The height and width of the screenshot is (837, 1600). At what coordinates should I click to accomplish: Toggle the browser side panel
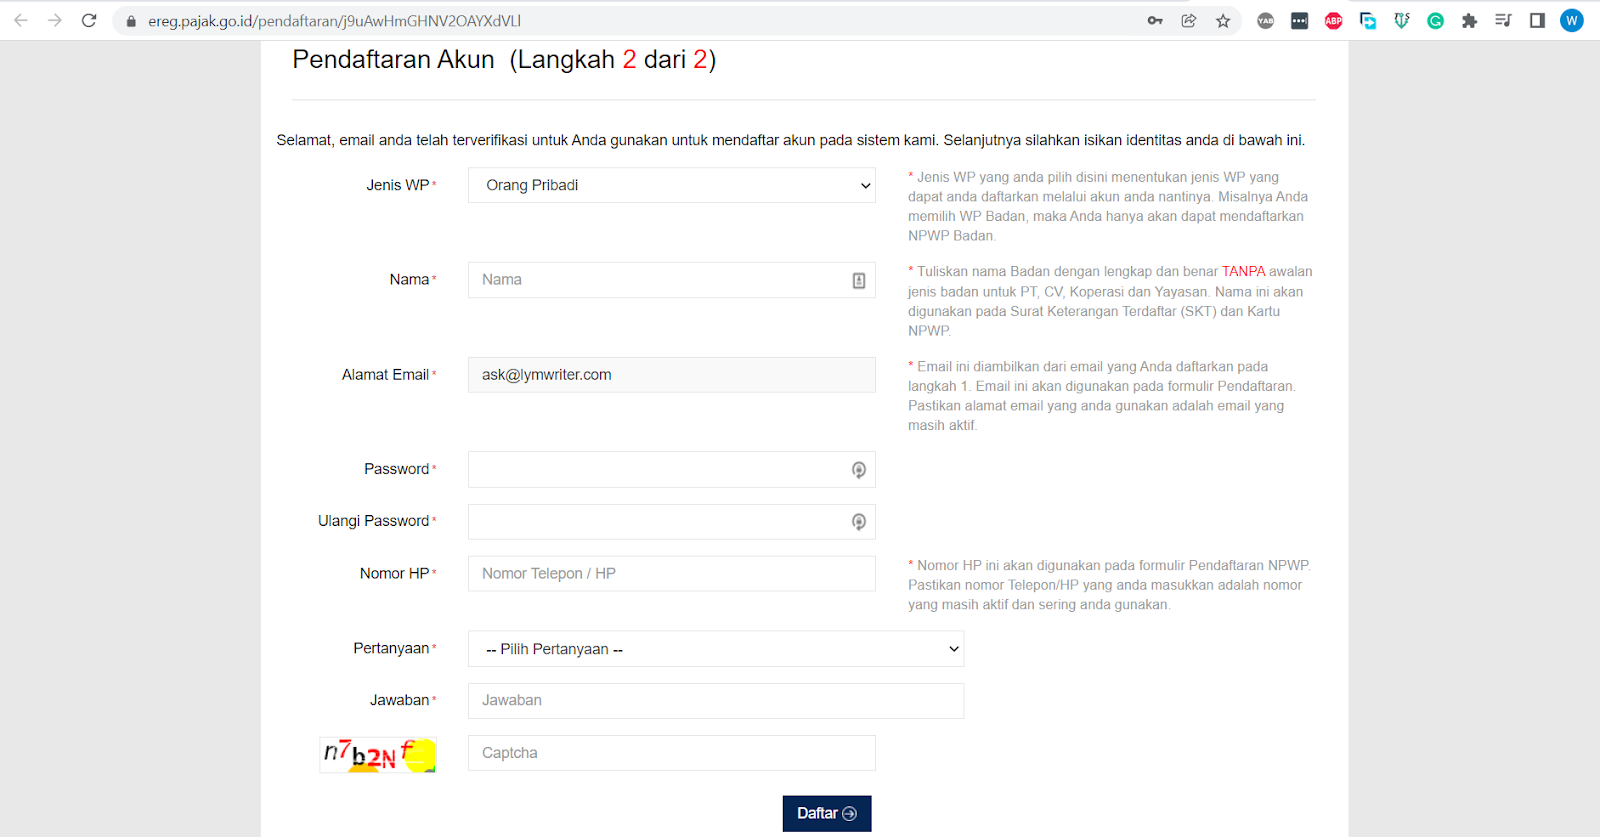pyautogui.click(x=1537, y=20)
